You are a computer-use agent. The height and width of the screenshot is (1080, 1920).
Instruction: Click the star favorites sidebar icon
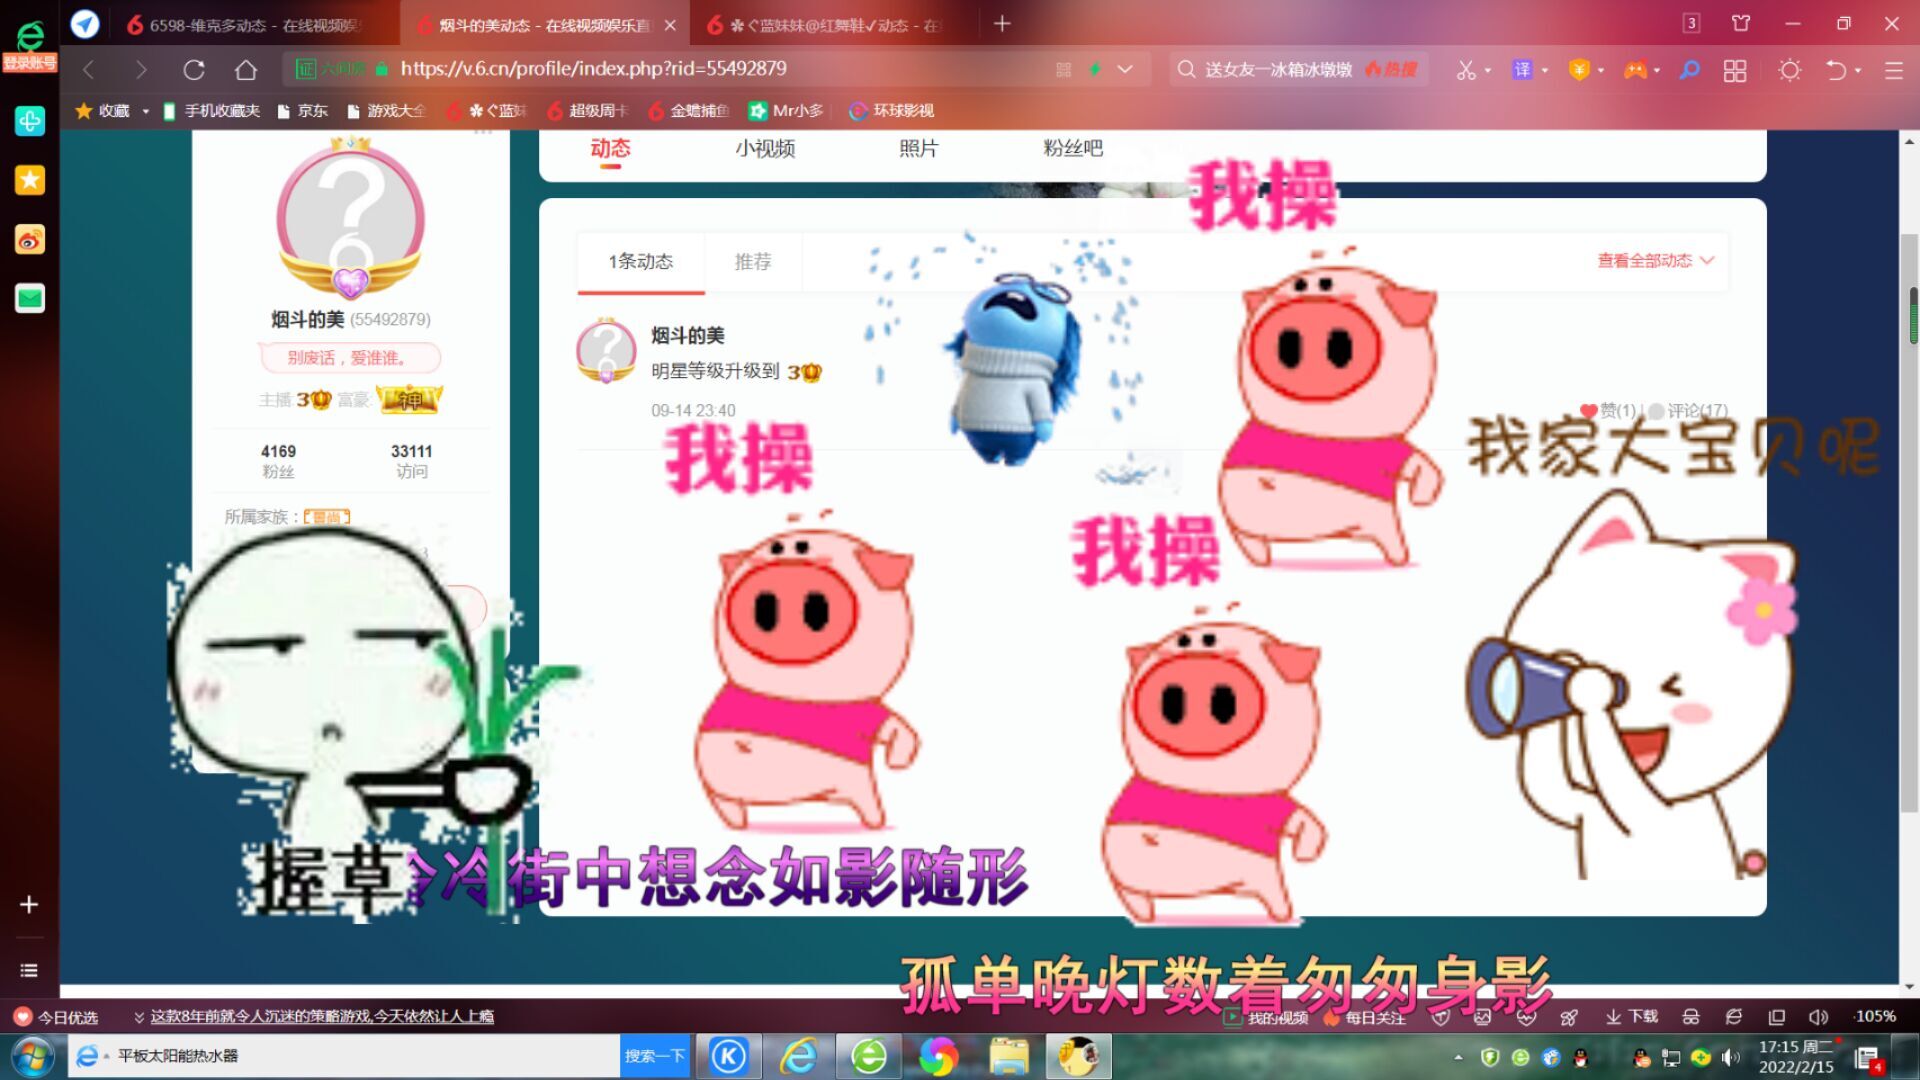pyautogui.click(x=29, y=180)
